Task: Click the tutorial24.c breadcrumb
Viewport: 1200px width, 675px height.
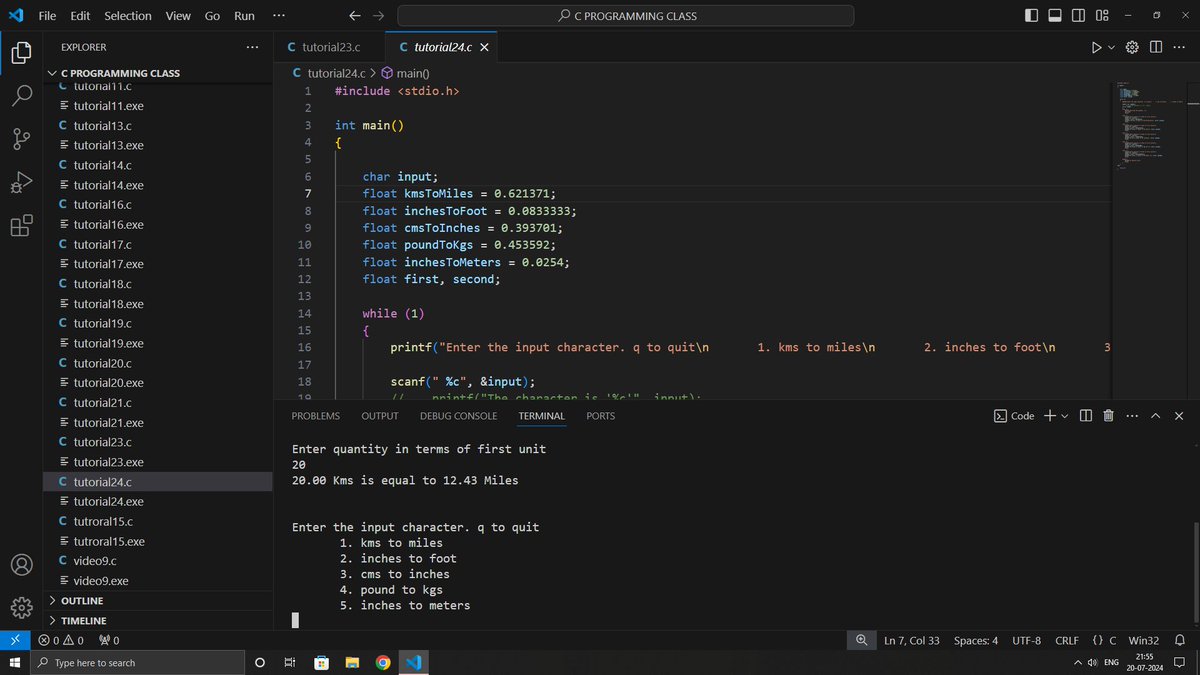Action: point(329,73)
